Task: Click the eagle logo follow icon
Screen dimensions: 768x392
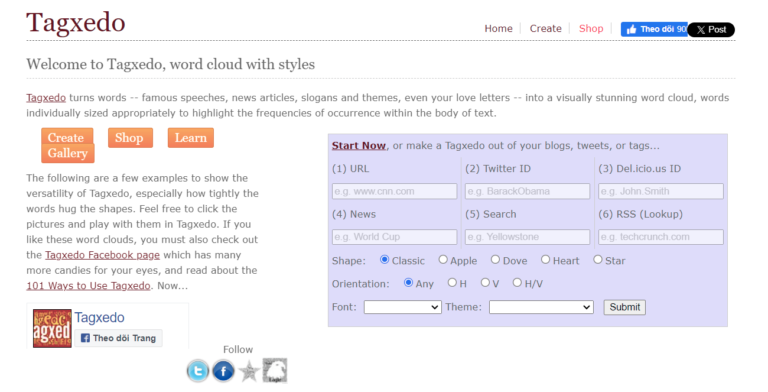Action: click(275, 370)
